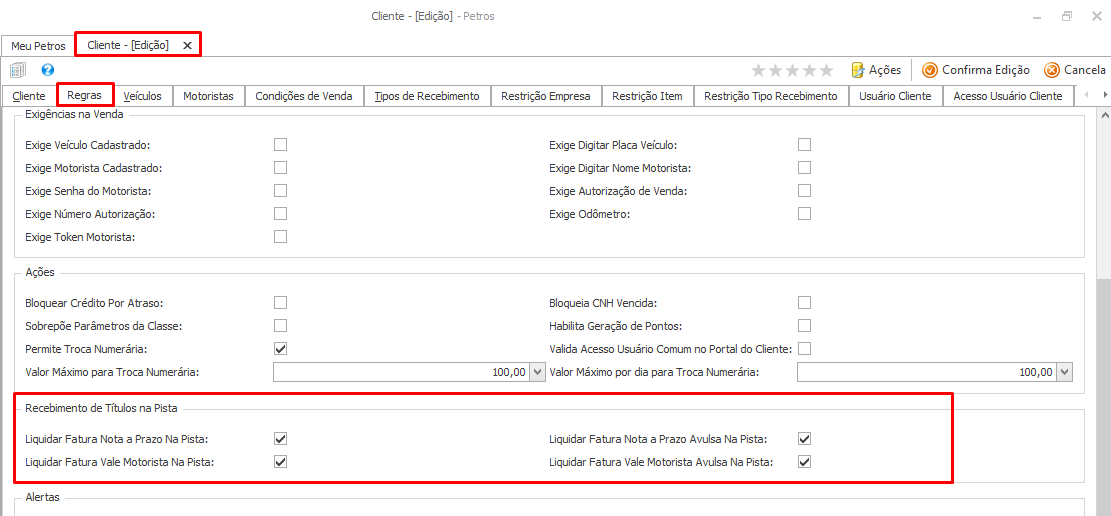Rate with the fifth favorite star
This screenshot has width=1111, height=516.
pyautogui.click(x=827, y=69)
